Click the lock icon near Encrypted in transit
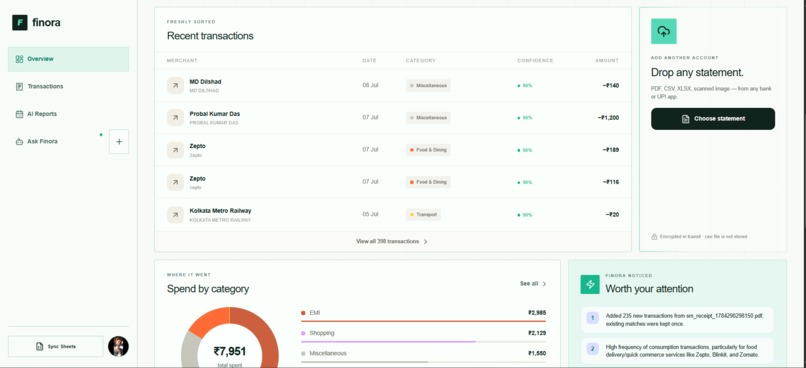This screenshot has height=368, width=806. pos(654,237)
